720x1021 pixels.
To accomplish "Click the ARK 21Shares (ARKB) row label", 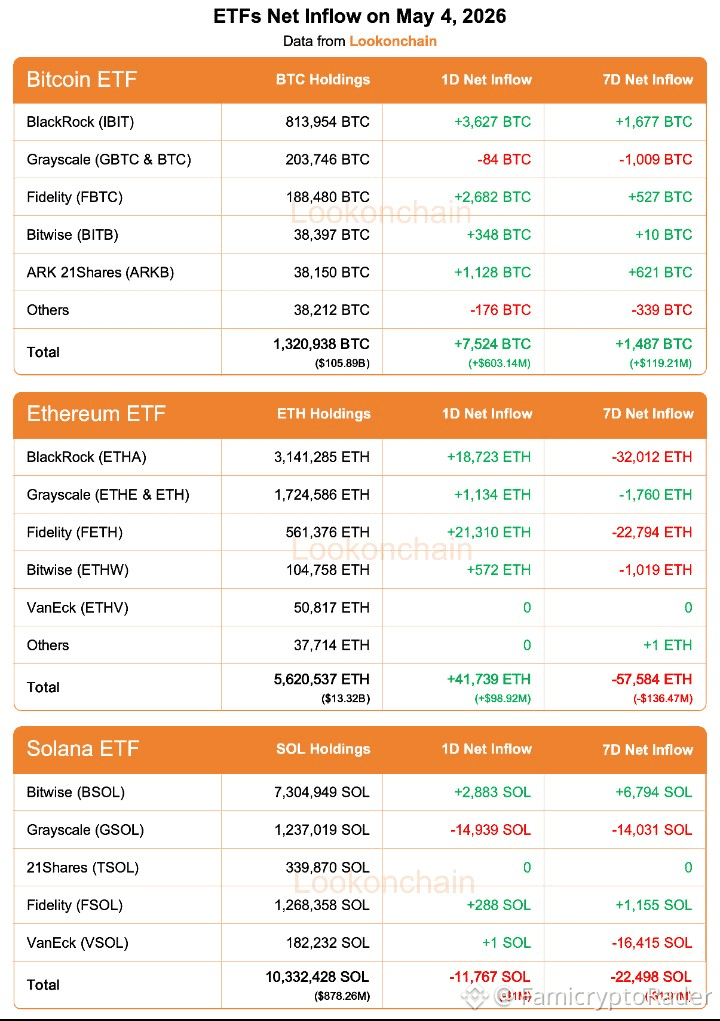I will [x=100, y=272].
